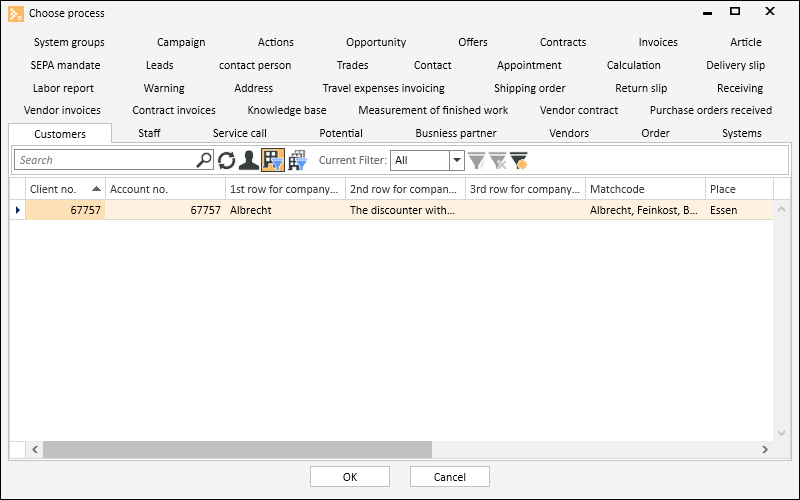Click the vertical scrollbar up arrow
Image resolution: width=800 pixels, height=500 pixels.
(781, 209)
